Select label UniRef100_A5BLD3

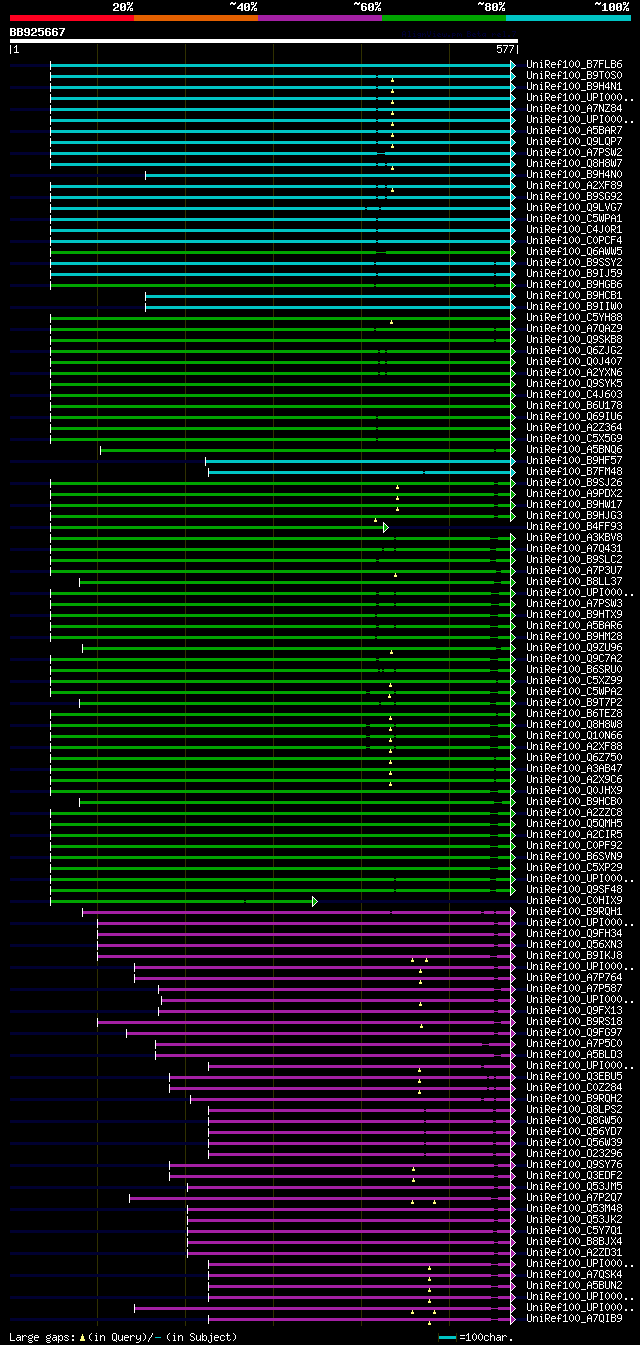[x=574, y=1054]
